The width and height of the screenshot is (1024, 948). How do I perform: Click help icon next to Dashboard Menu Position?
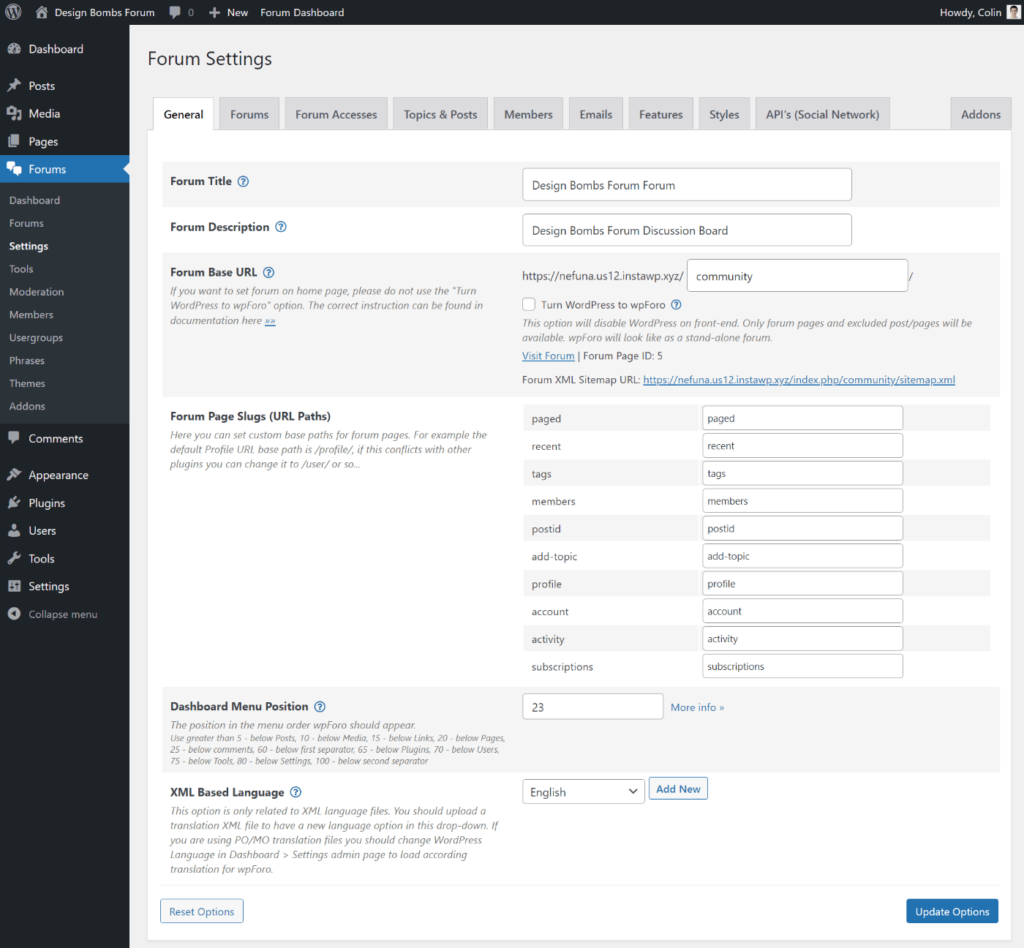point(320,706)
